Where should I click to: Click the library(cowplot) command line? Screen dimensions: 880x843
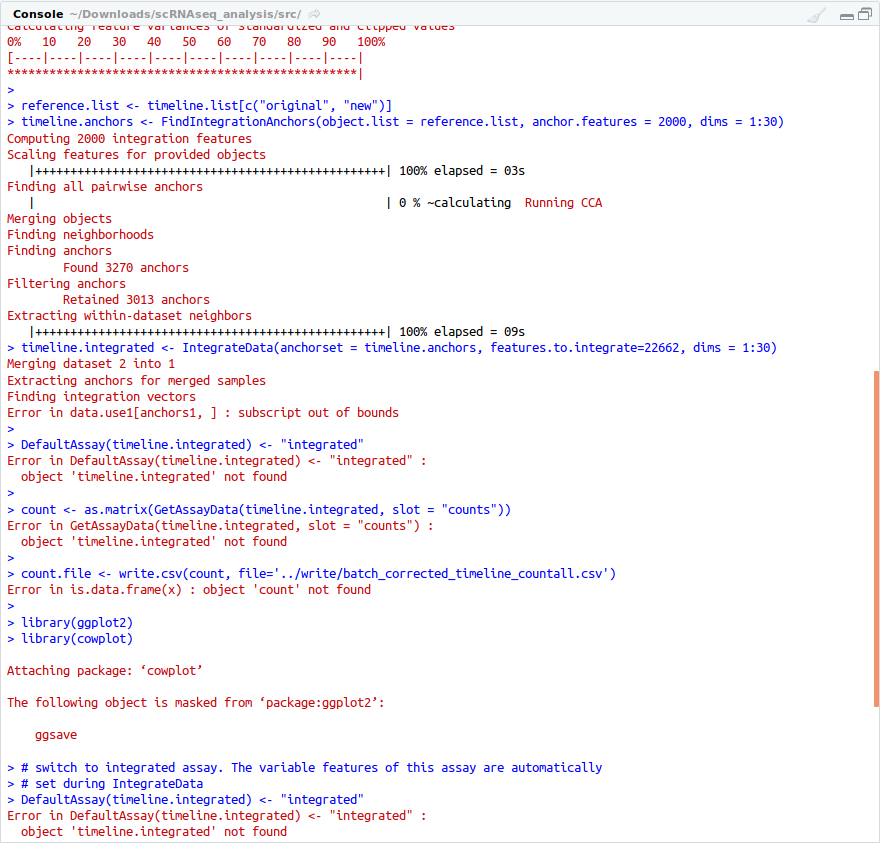pyautogui.click(x=70, y=638)
